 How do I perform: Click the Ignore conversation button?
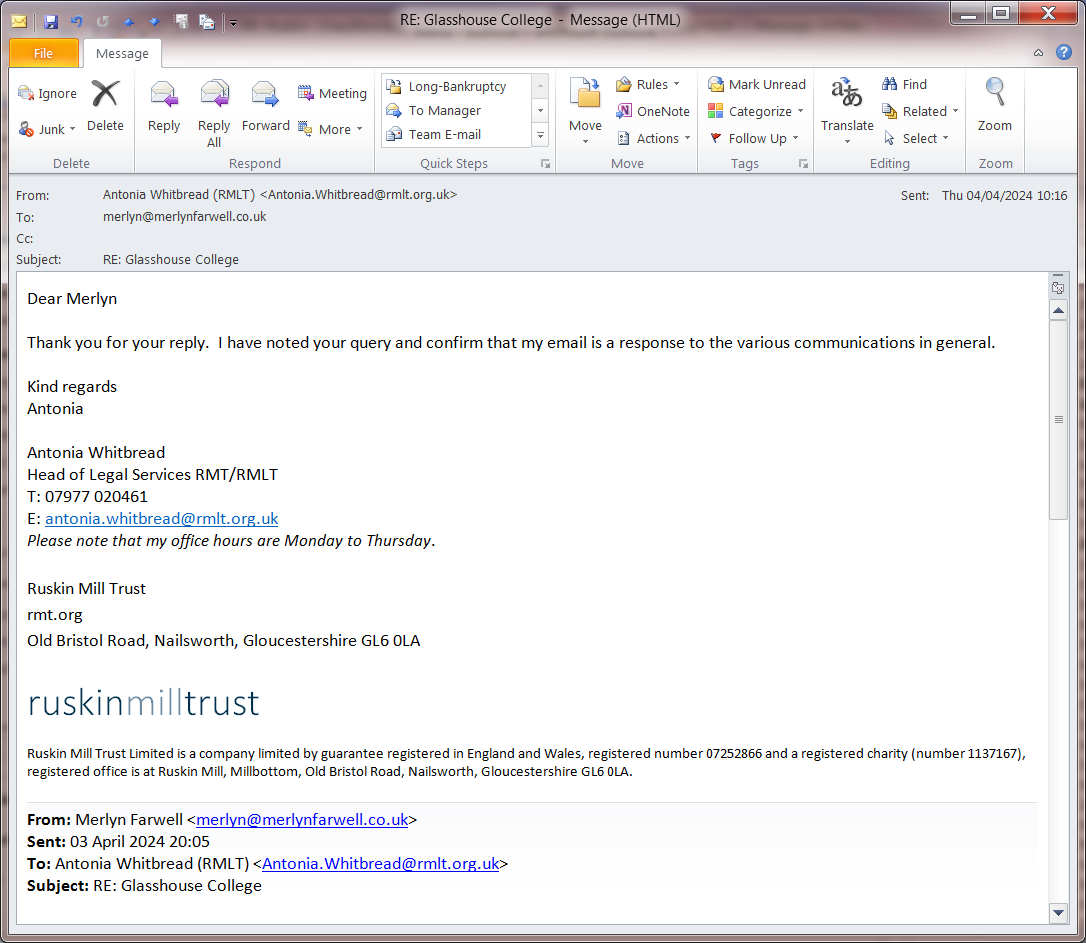(x=47, y=93)
